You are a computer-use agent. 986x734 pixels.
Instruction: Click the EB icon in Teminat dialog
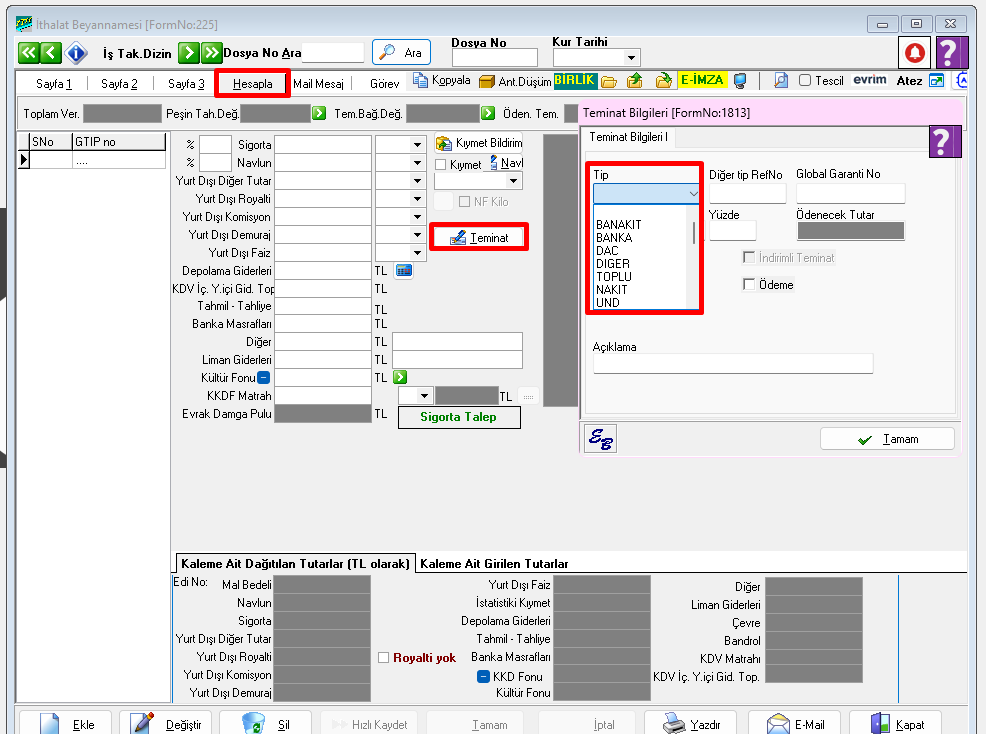click(601, 440)
